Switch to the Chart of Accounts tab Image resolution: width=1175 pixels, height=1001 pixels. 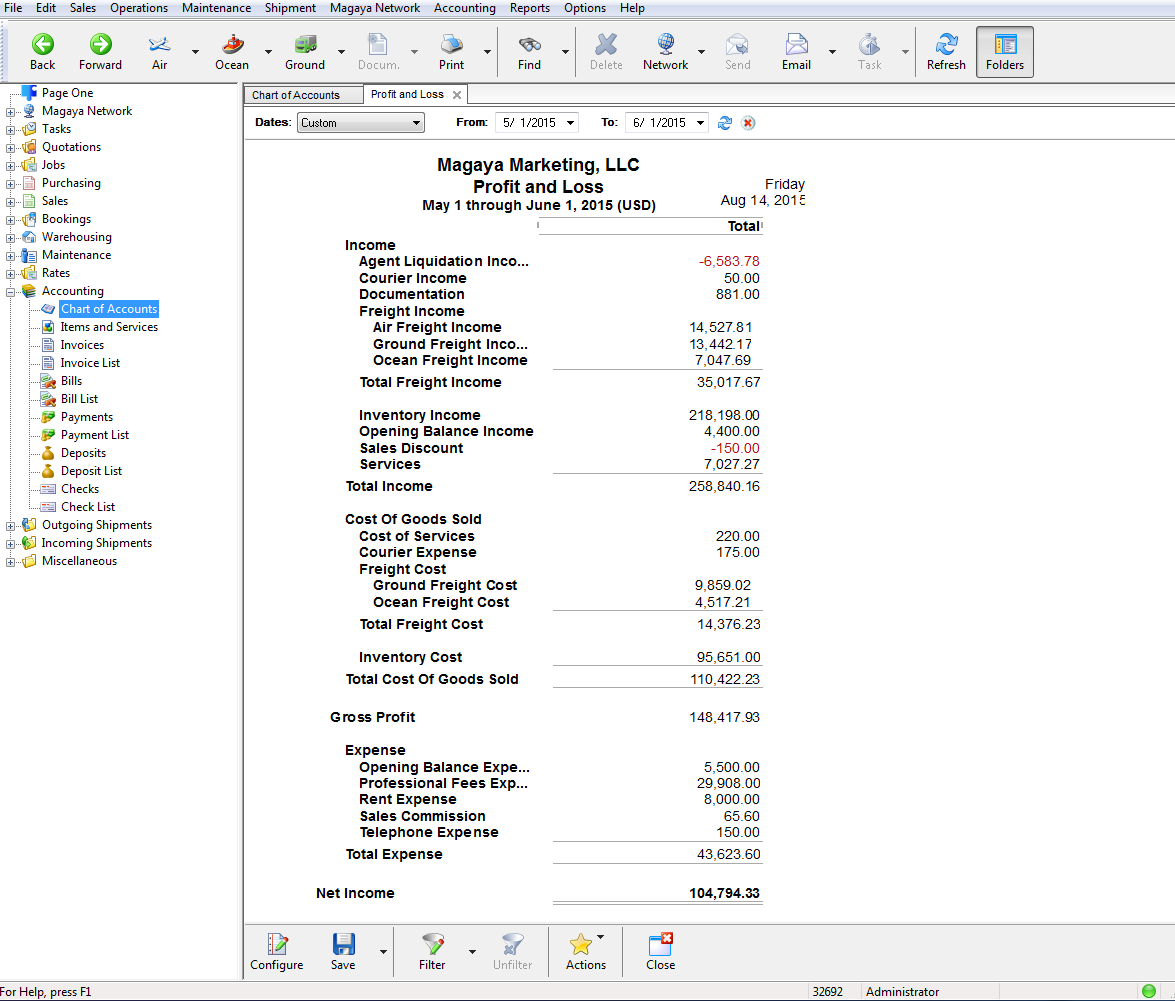pos(296,95)
